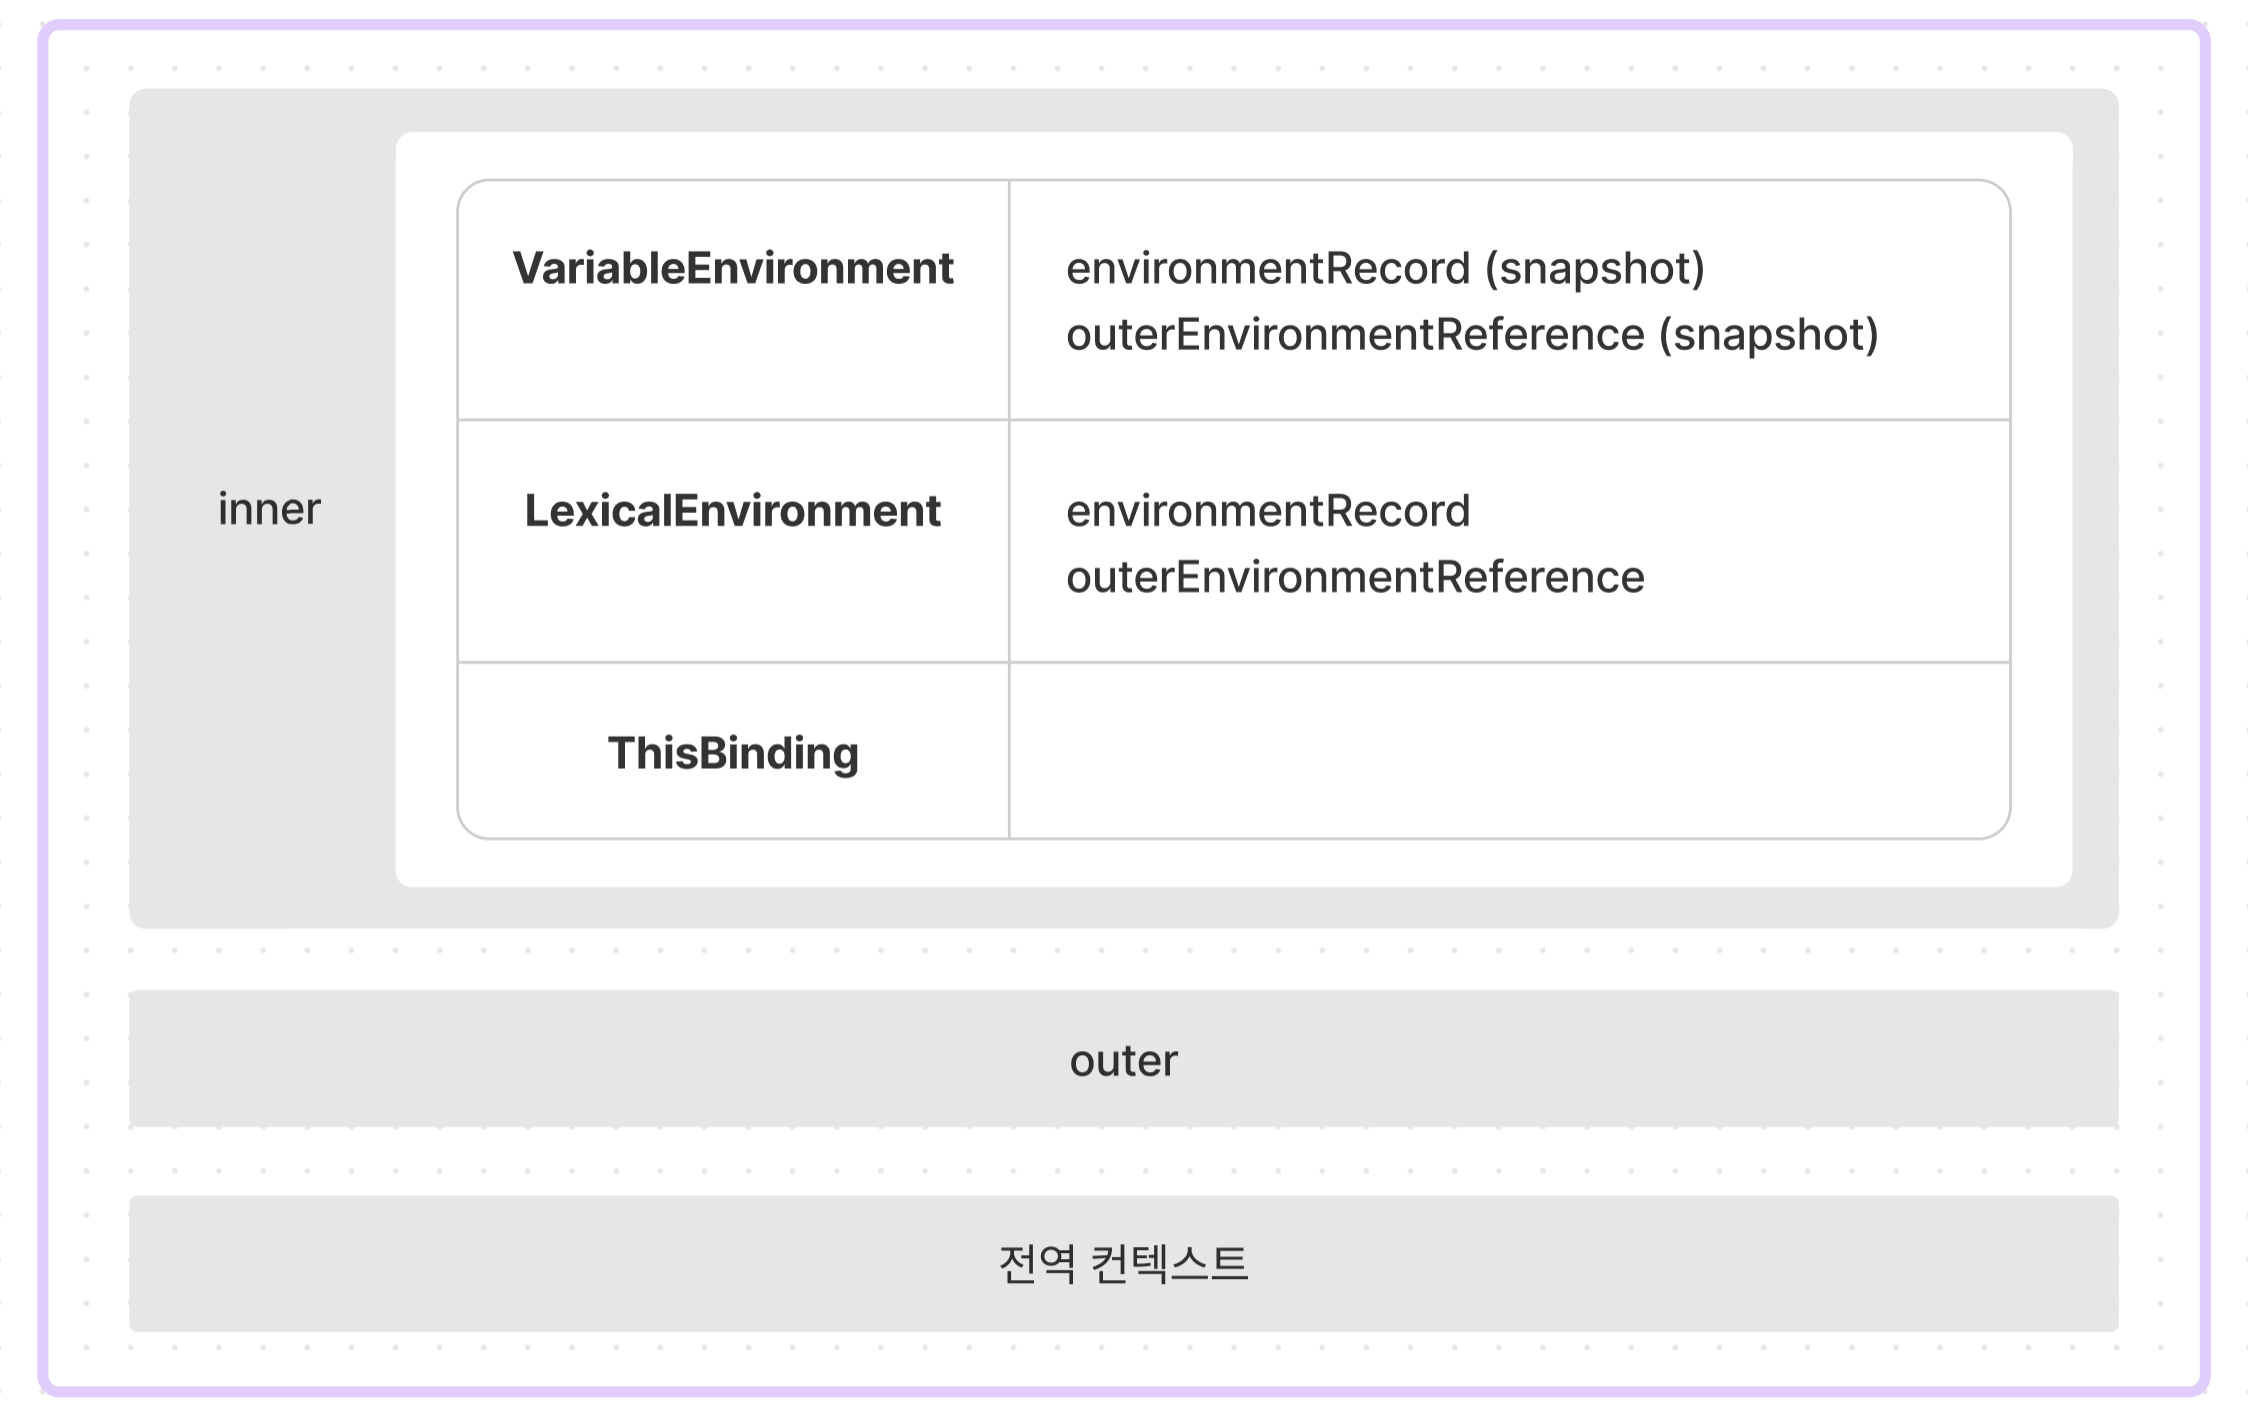The width and height of the screenshot is (2248, 1428).
Task: Click "(snapshot)" after environmentRecord
Action: [x=1595, y=268]
